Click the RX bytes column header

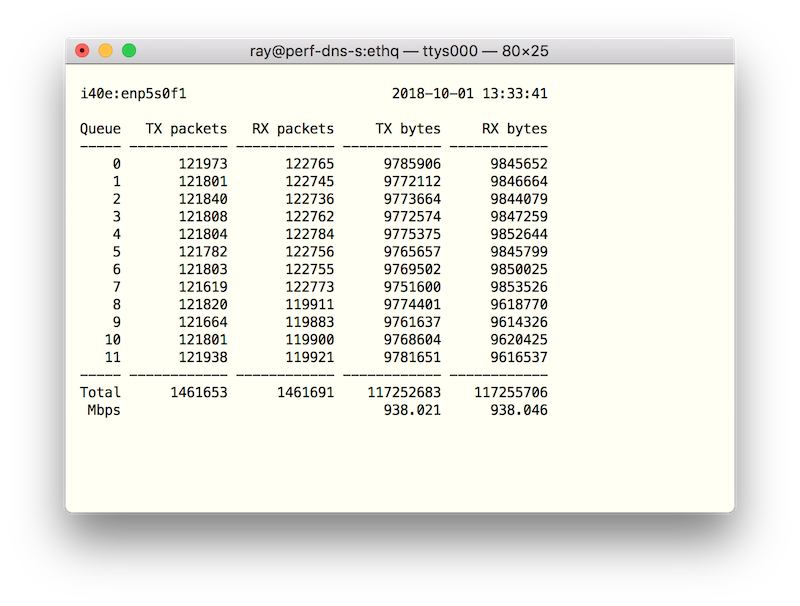[515, 129]
